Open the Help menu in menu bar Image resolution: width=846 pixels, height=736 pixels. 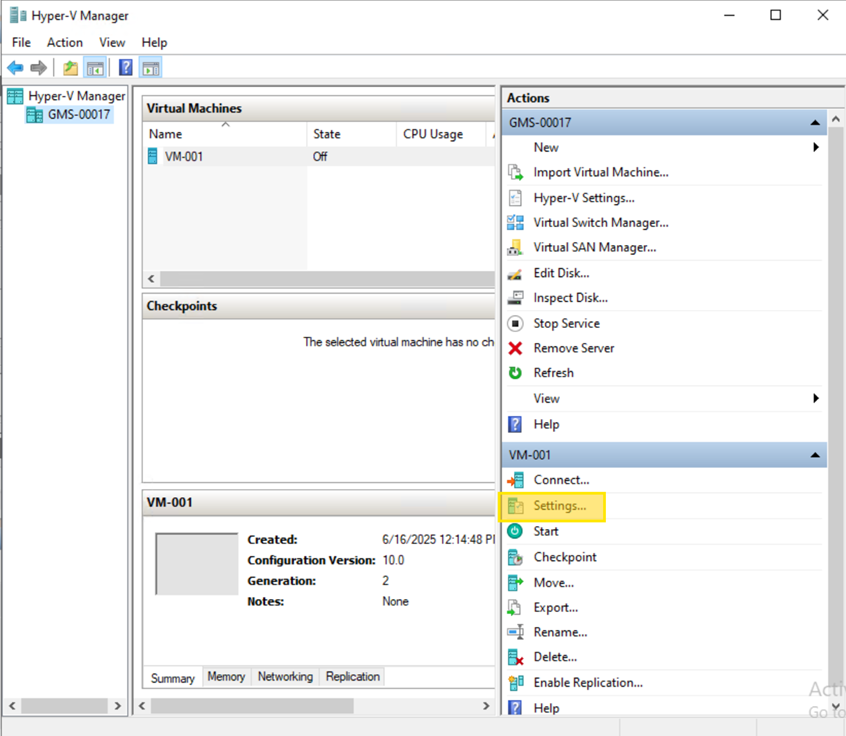coord(154,42)
